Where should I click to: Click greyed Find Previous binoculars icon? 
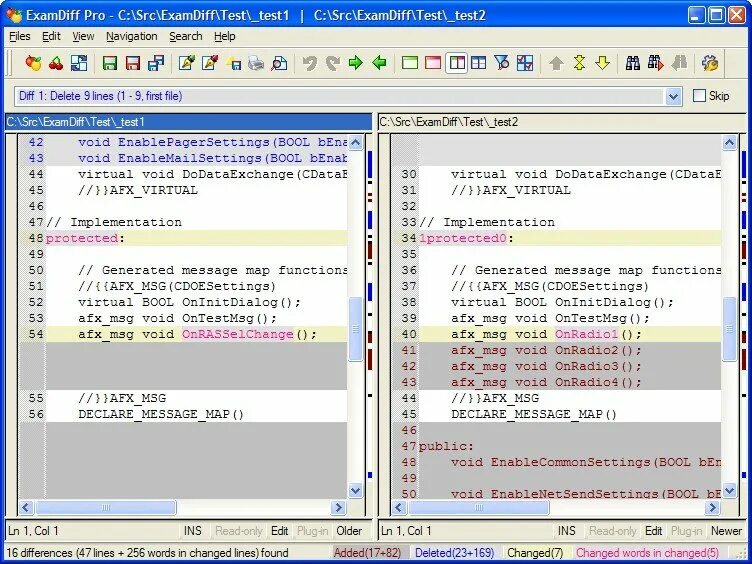coord(679,63)
